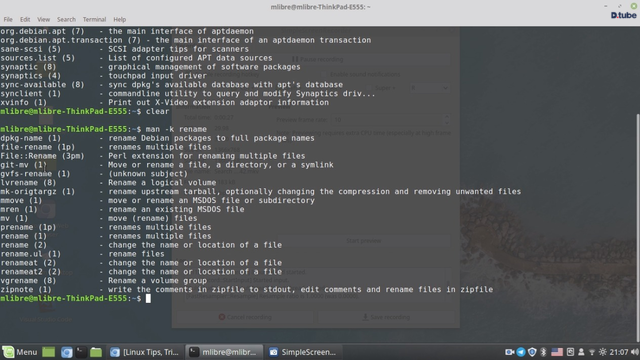Click the 'zipnote (1)' entry
Viewport: 640px width, 360px height.
247,290
